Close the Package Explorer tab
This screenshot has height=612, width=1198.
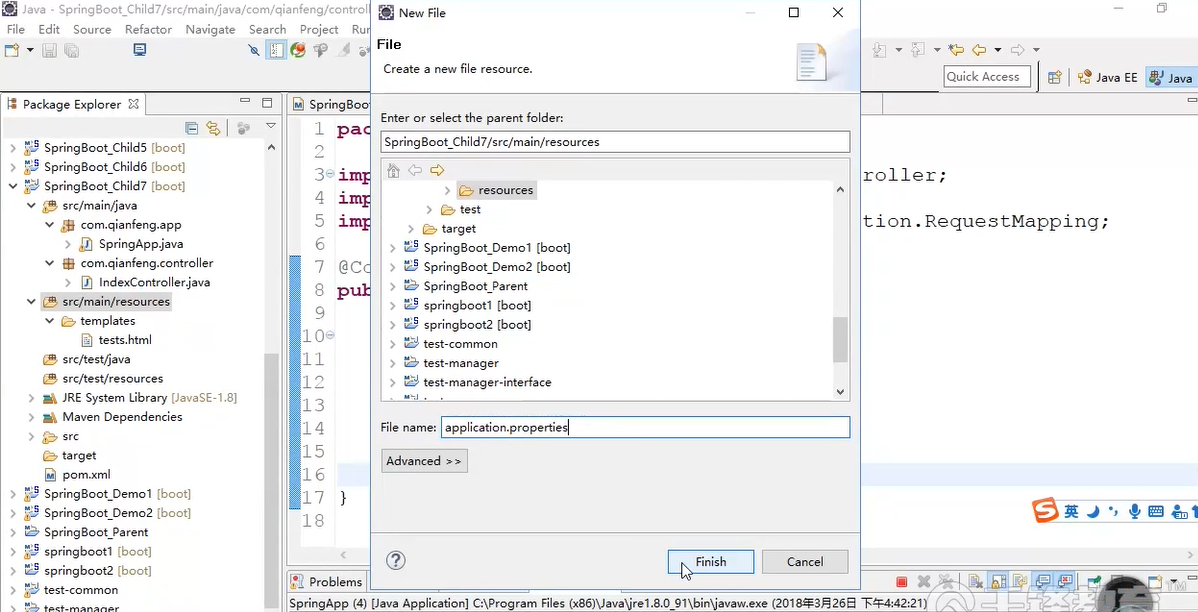pyautogui.click(x=133, y=104)
